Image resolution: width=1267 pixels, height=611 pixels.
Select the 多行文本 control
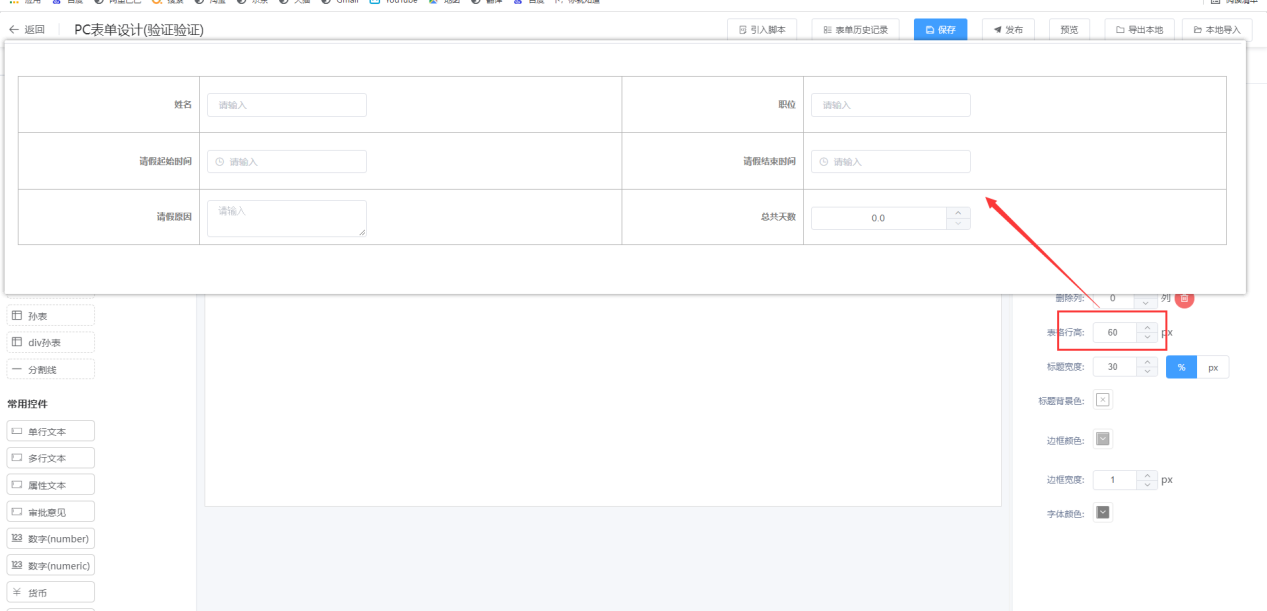(51, 458)
